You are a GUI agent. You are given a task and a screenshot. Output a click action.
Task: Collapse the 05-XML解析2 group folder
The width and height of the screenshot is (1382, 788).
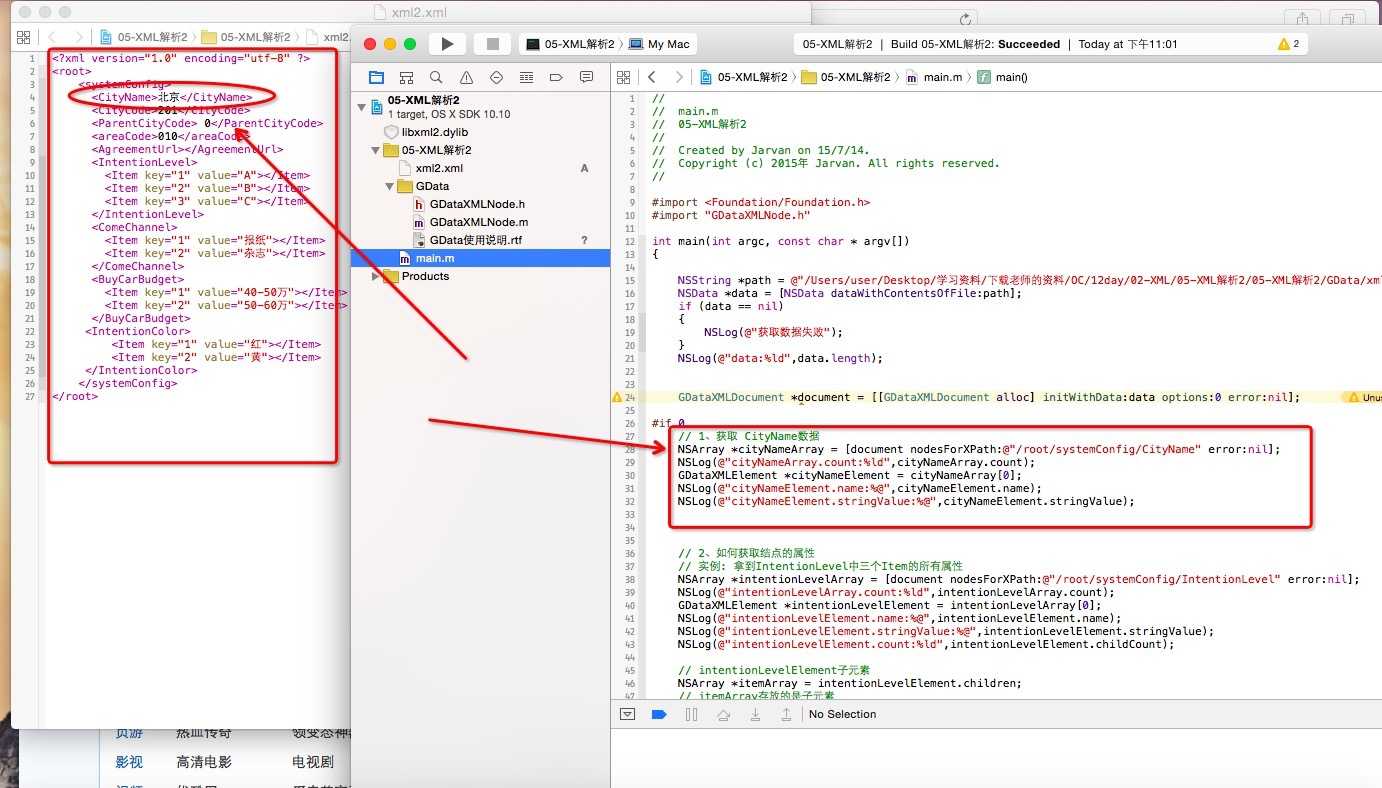376,150
